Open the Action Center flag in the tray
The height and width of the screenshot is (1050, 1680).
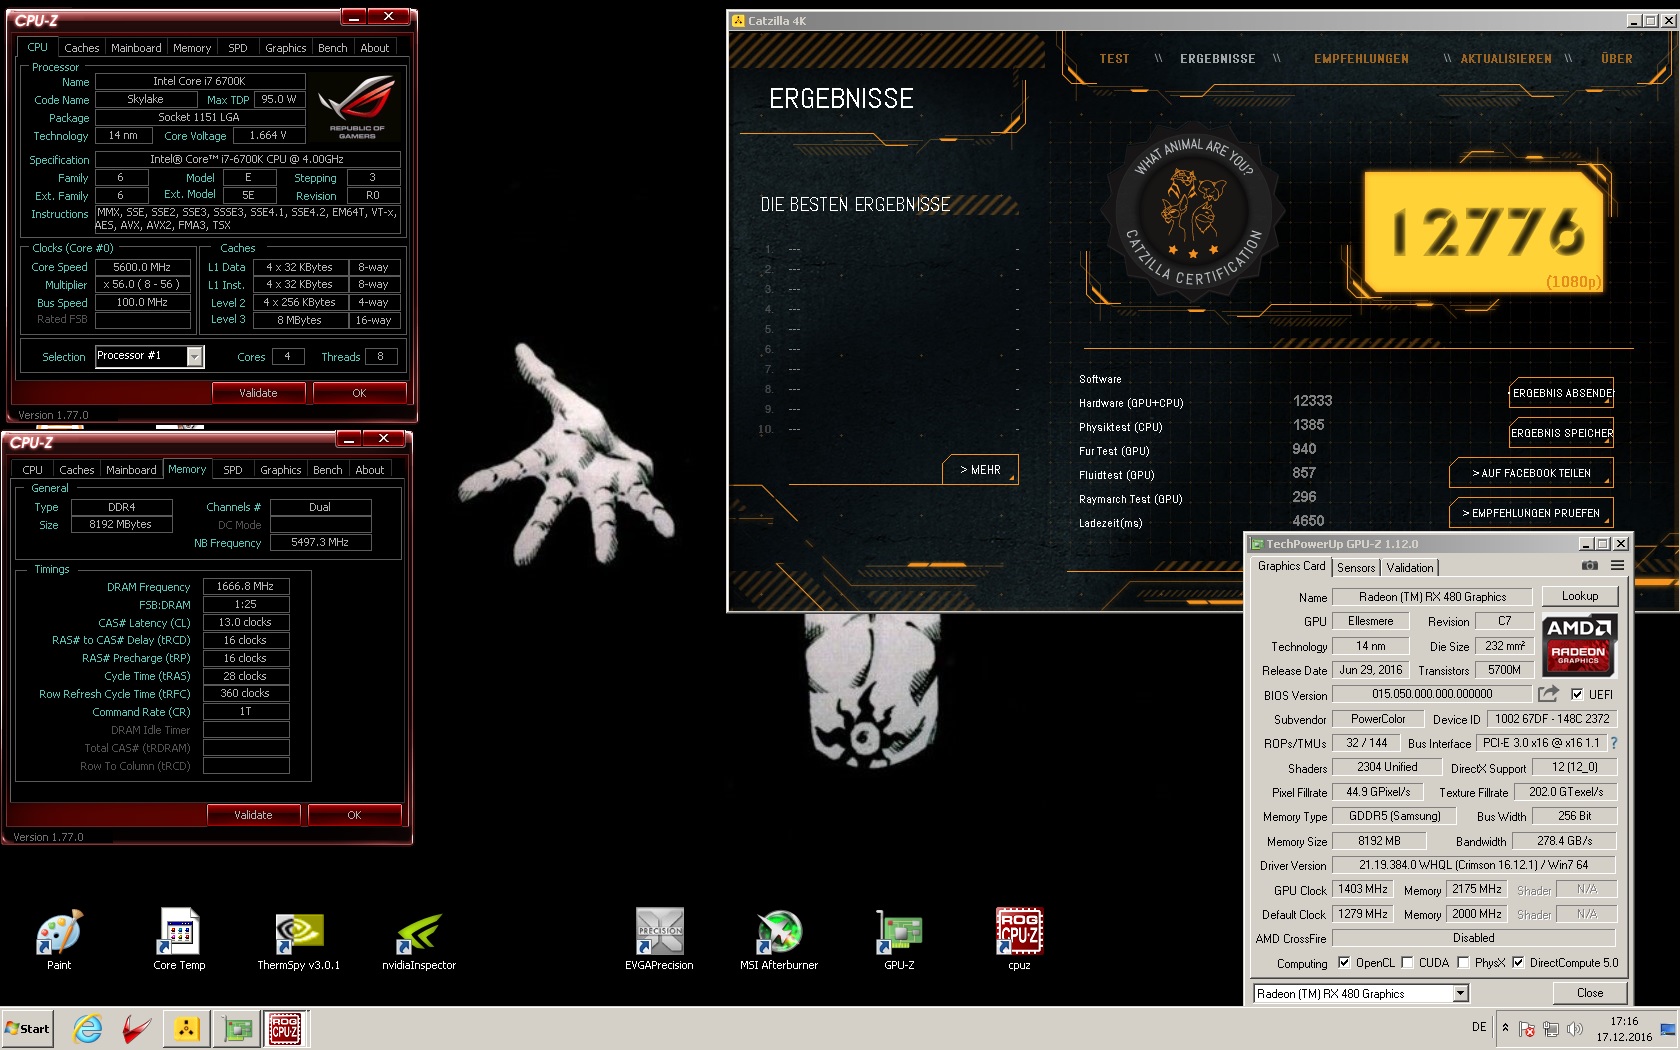1526,1028
